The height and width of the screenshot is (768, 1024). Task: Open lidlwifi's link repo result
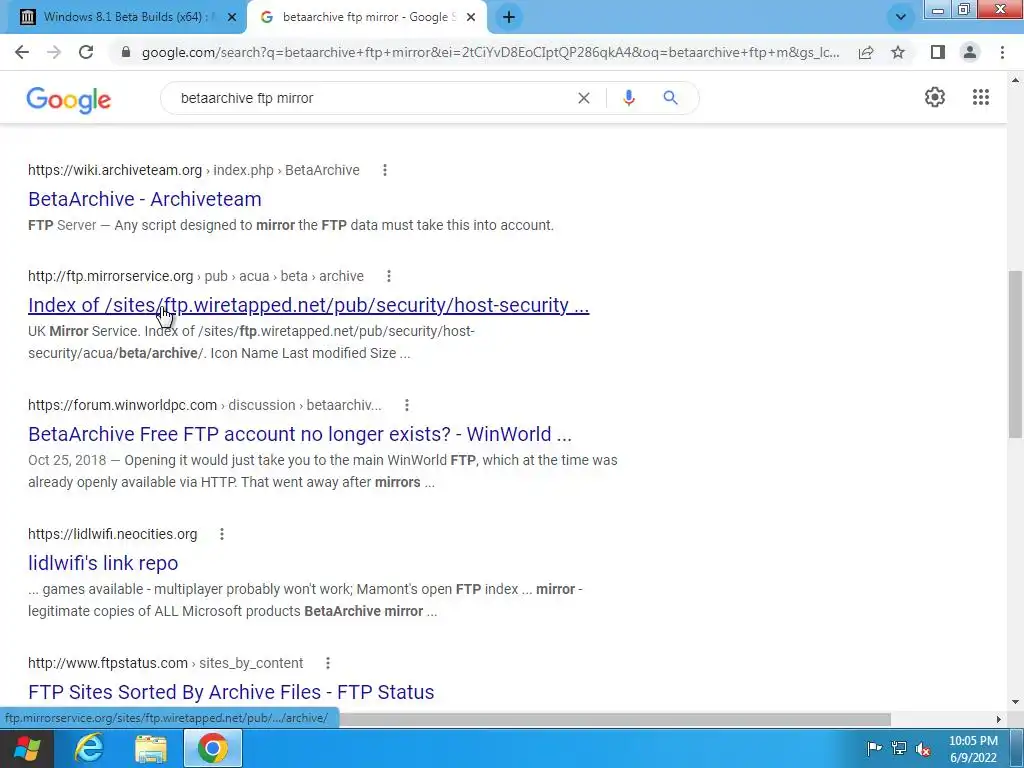[103, 563]
